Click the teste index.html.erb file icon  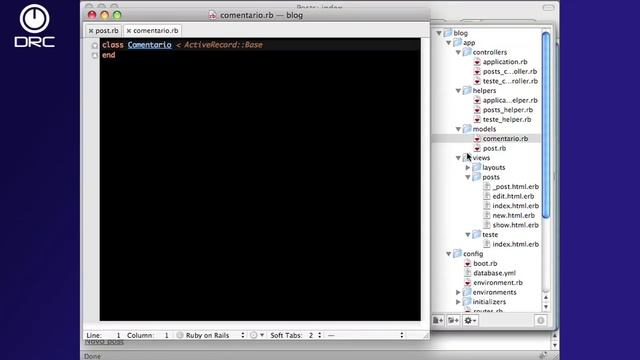[487, 244]
